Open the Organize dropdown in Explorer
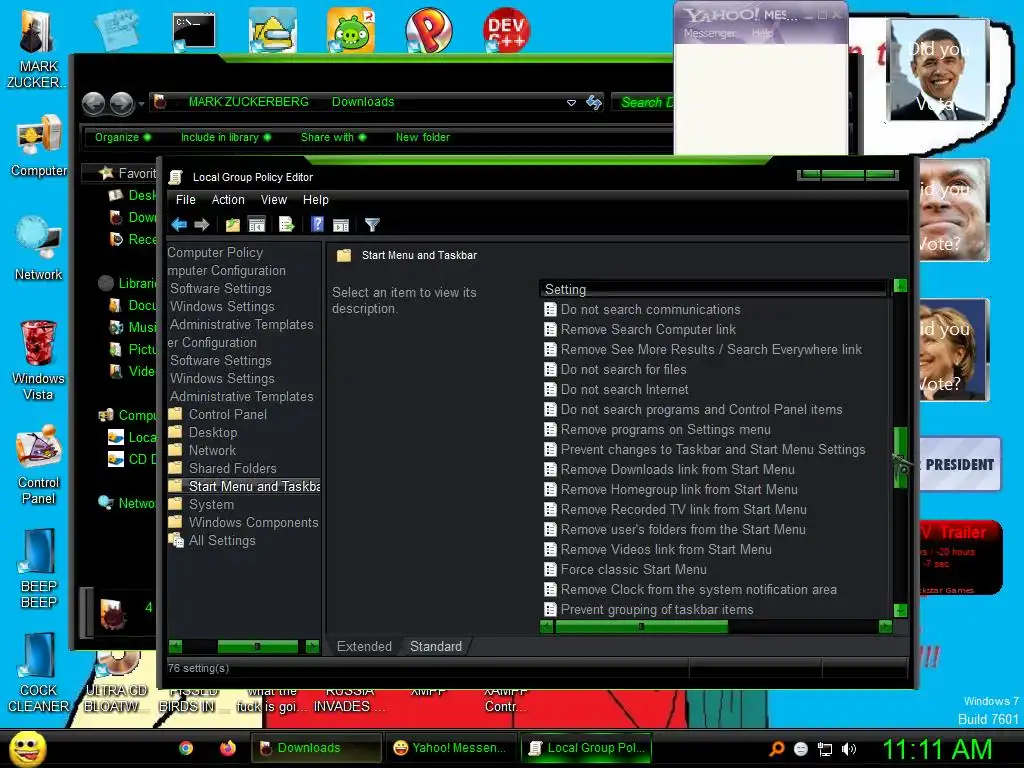1024x768 pixels. (x=123, y=137)
